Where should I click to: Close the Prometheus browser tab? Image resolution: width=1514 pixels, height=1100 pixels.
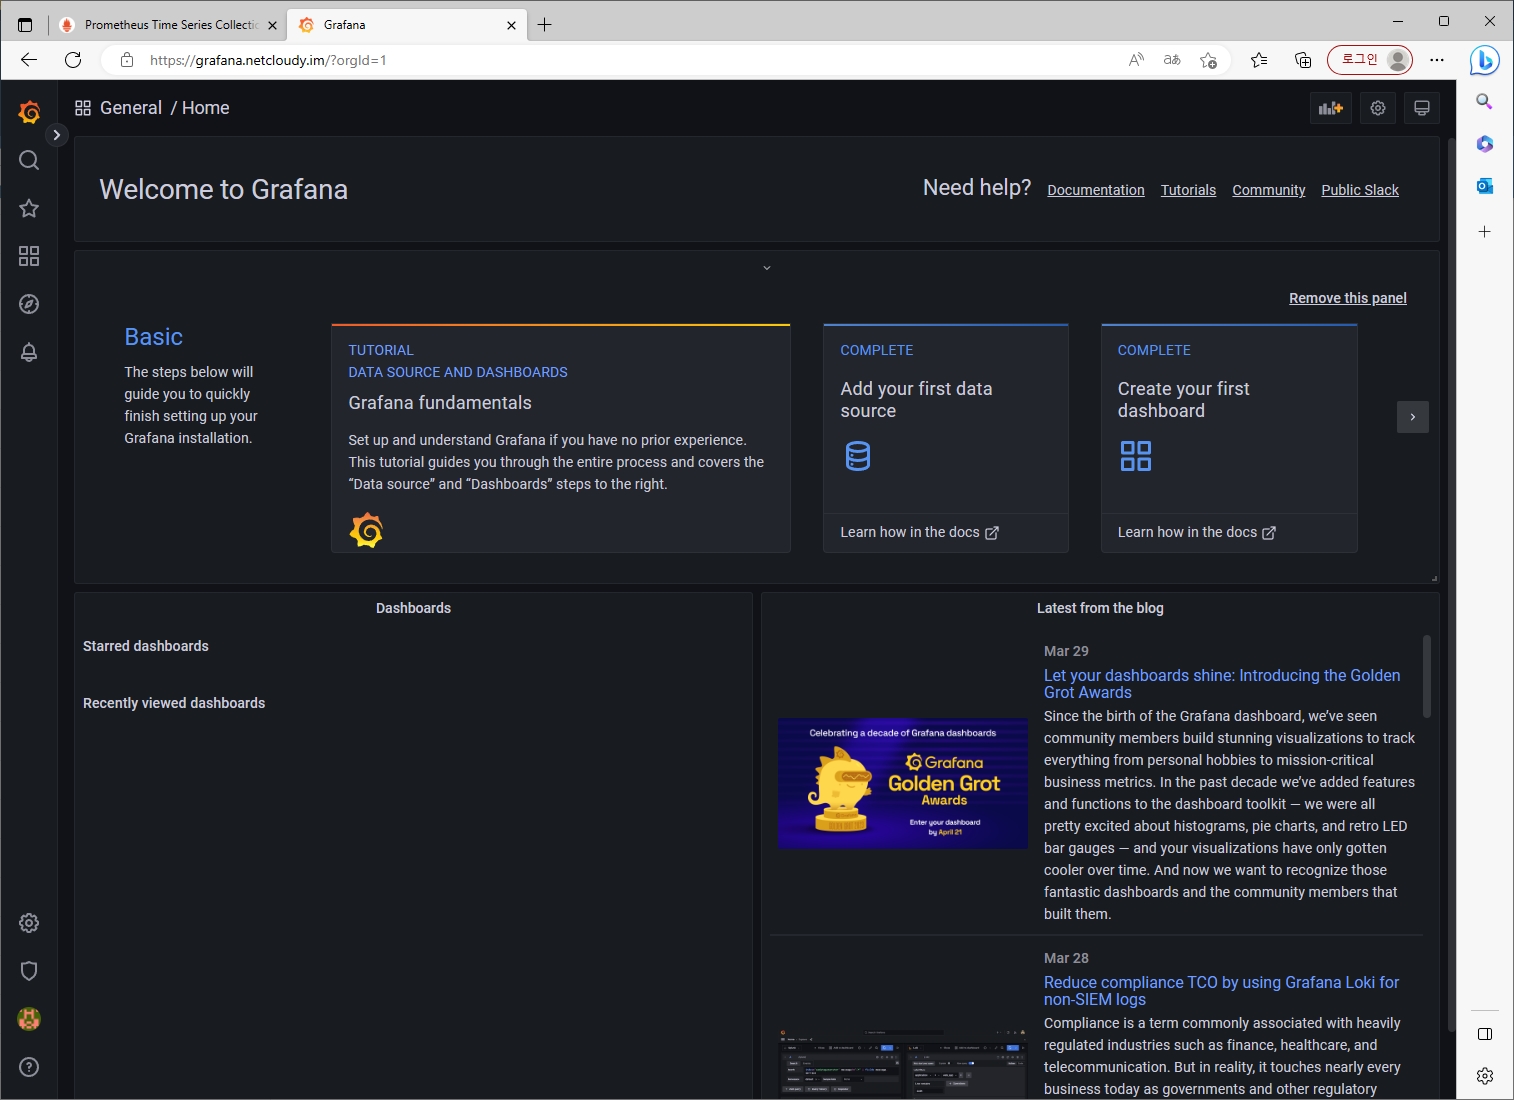(x=272, y=25)
